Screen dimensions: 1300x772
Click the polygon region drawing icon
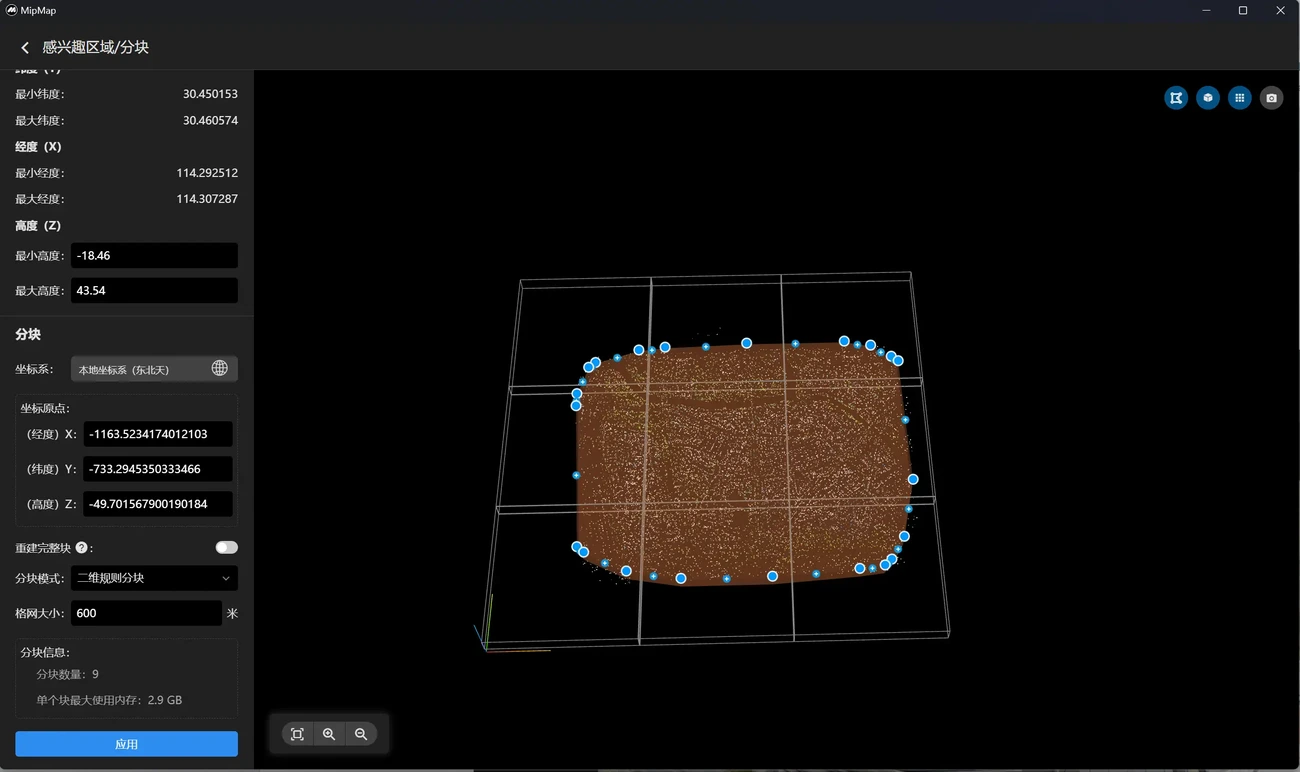(x=1176, y=98)
